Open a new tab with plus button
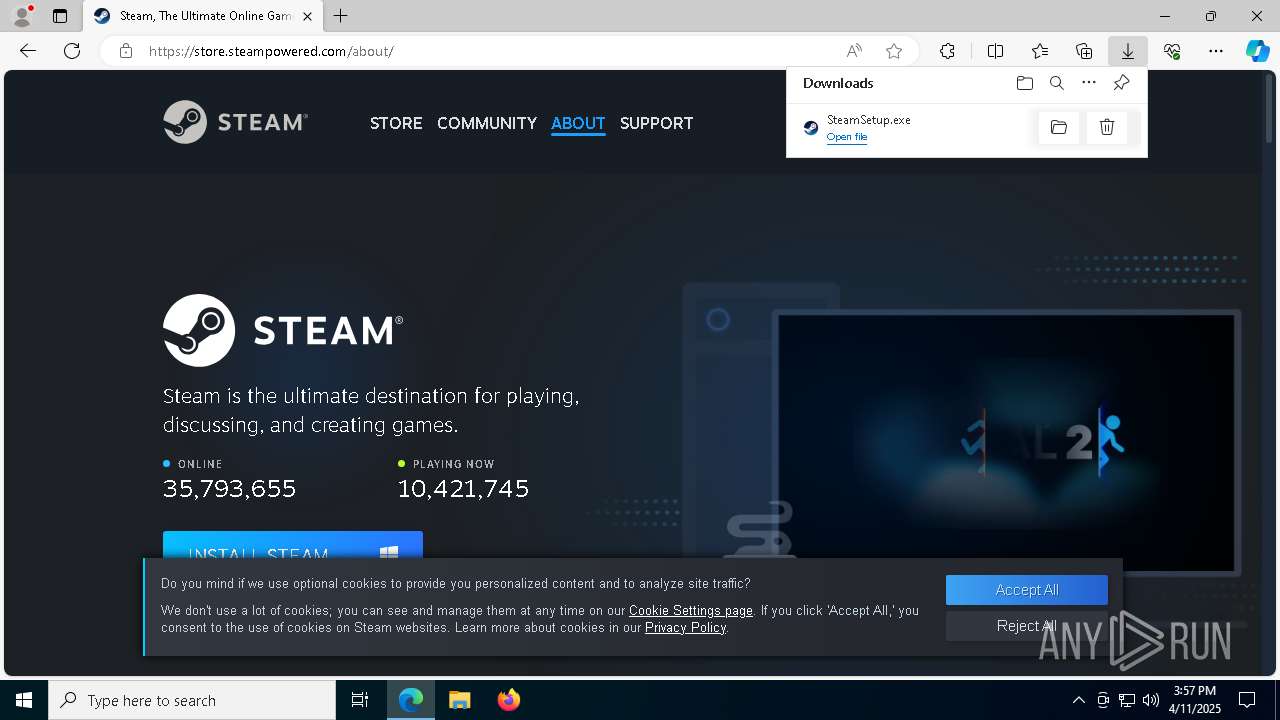The image size is (1280, 720). click(341, 16)
